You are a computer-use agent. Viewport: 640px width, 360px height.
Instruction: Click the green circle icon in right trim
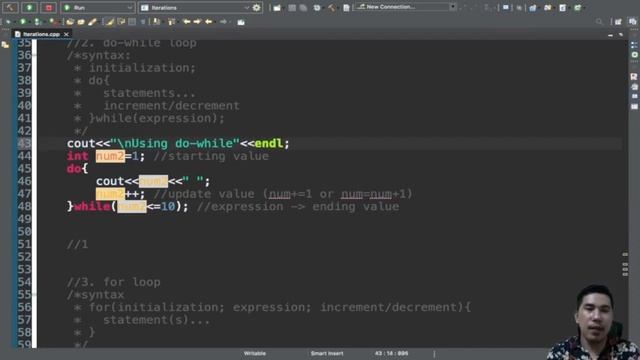click(x=634, y=54)
